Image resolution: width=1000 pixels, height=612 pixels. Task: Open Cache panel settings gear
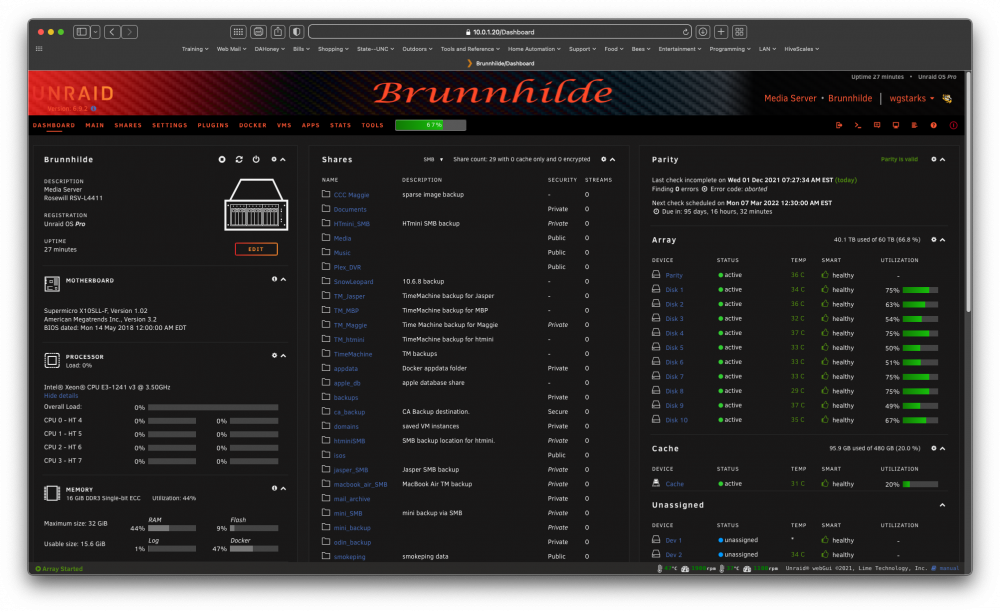click(x=934, y=448)
